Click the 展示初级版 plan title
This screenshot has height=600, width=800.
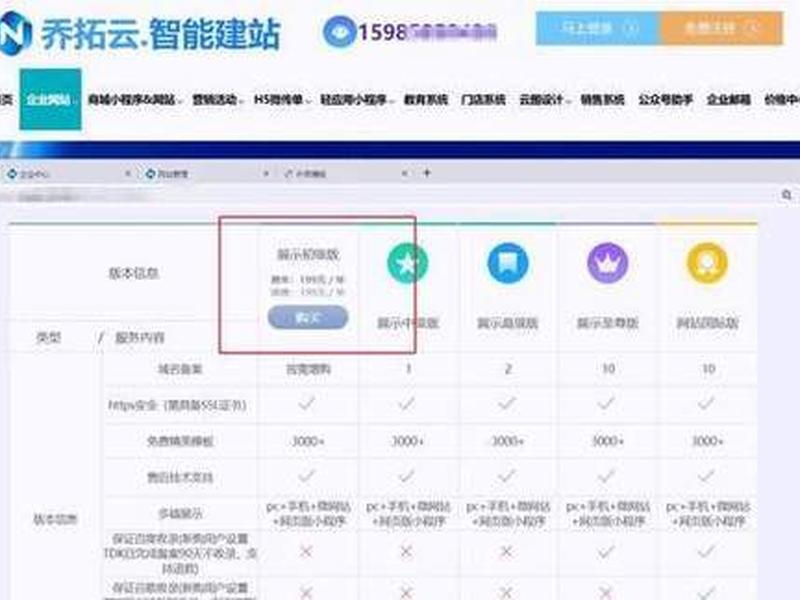[x=308, y=254]
